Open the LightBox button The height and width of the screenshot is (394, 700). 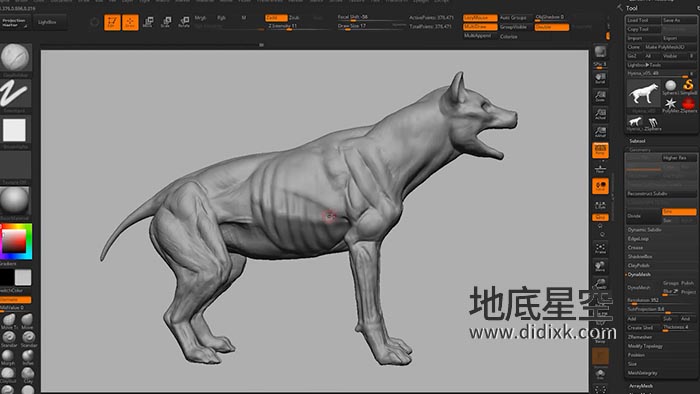click(50, 22)
